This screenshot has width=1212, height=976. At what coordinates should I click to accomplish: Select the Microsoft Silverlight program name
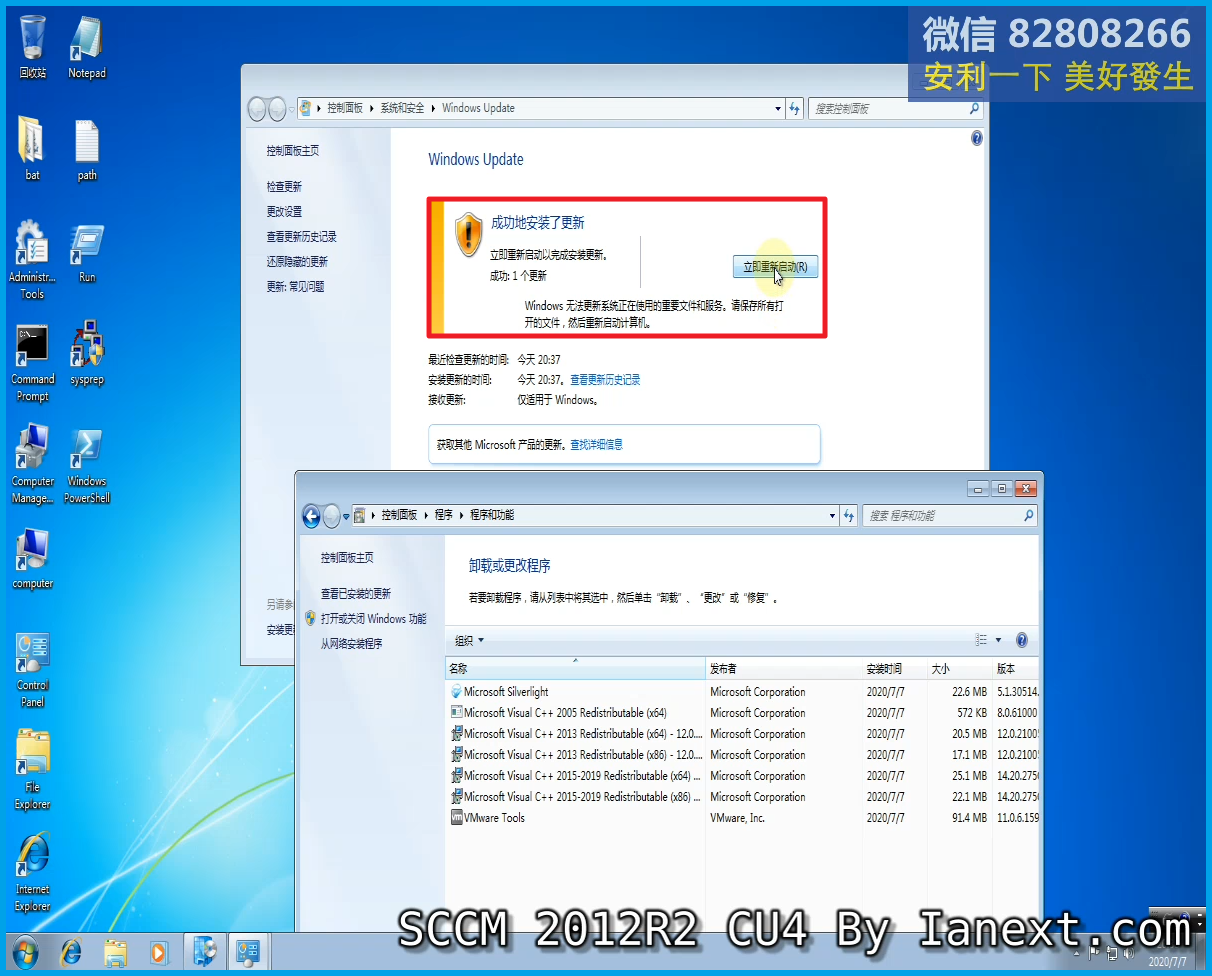coord(506,692)
